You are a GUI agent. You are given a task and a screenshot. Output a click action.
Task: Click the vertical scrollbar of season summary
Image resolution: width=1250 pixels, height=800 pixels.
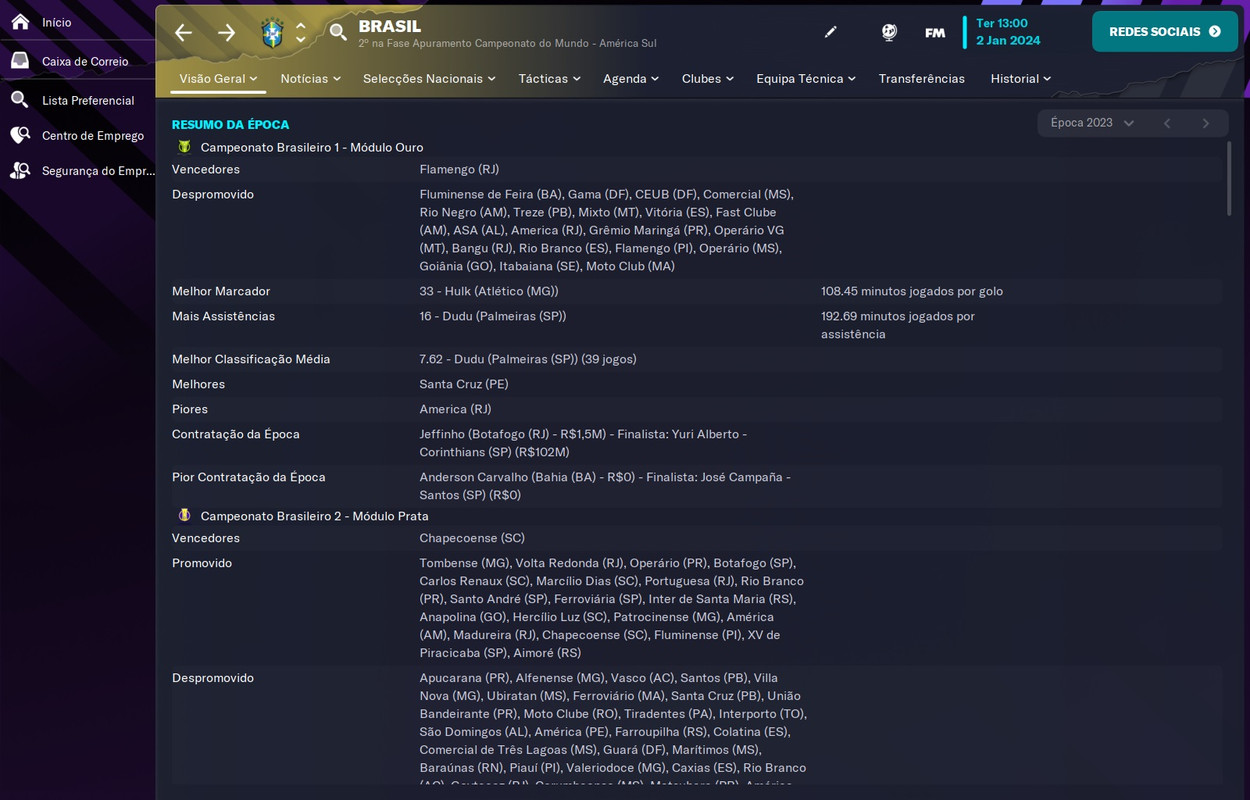1229,178
